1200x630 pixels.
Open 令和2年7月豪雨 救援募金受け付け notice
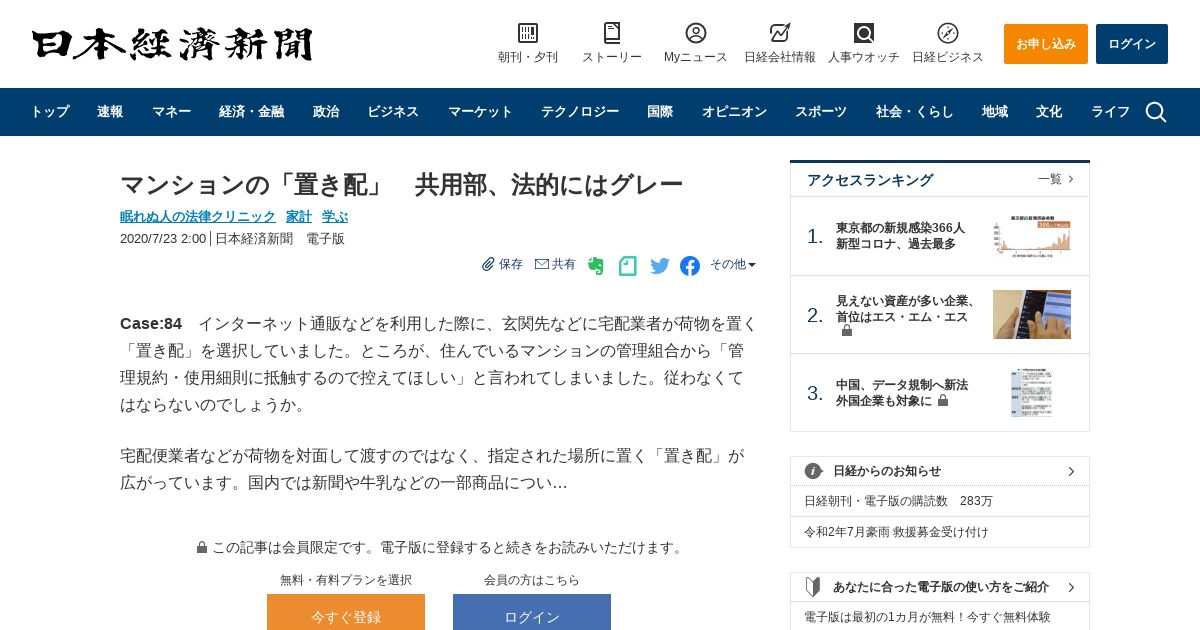896,532
